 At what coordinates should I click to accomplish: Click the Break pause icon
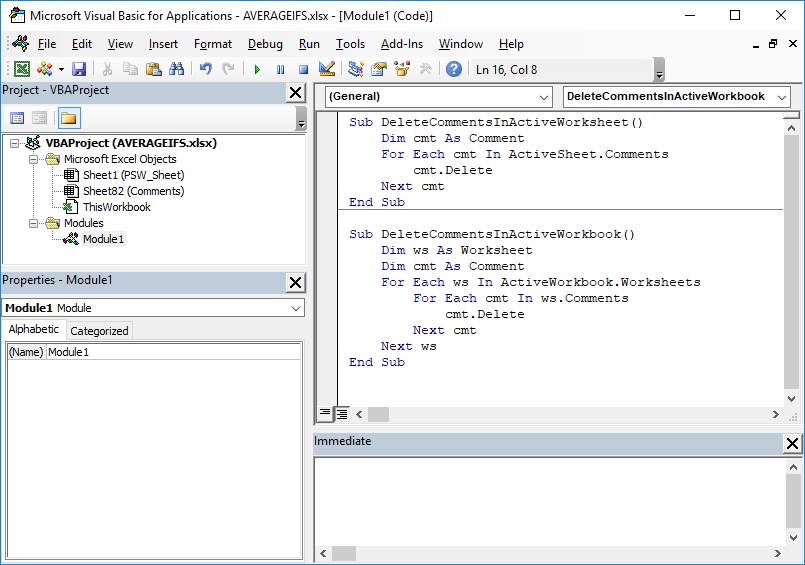click(280, 69)
